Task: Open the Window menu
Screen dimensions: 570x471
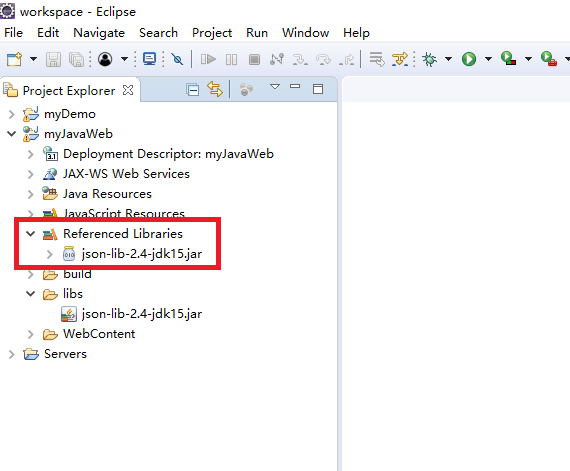Action: tap(305, 33)
